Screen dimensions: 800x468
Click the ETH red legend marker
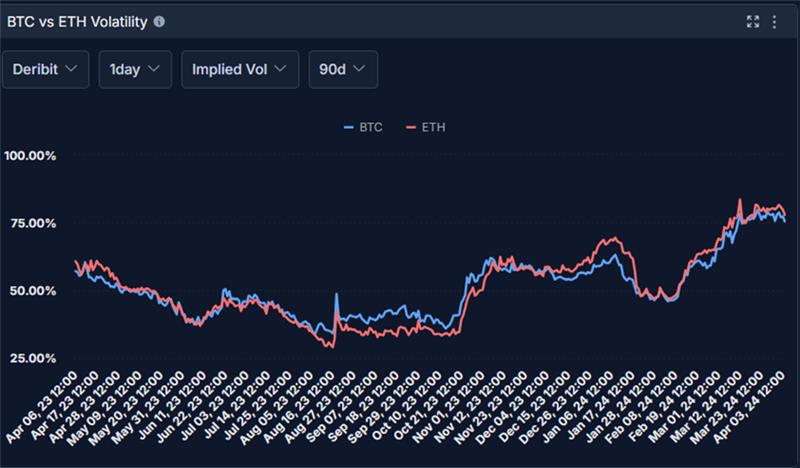(411, 127)
